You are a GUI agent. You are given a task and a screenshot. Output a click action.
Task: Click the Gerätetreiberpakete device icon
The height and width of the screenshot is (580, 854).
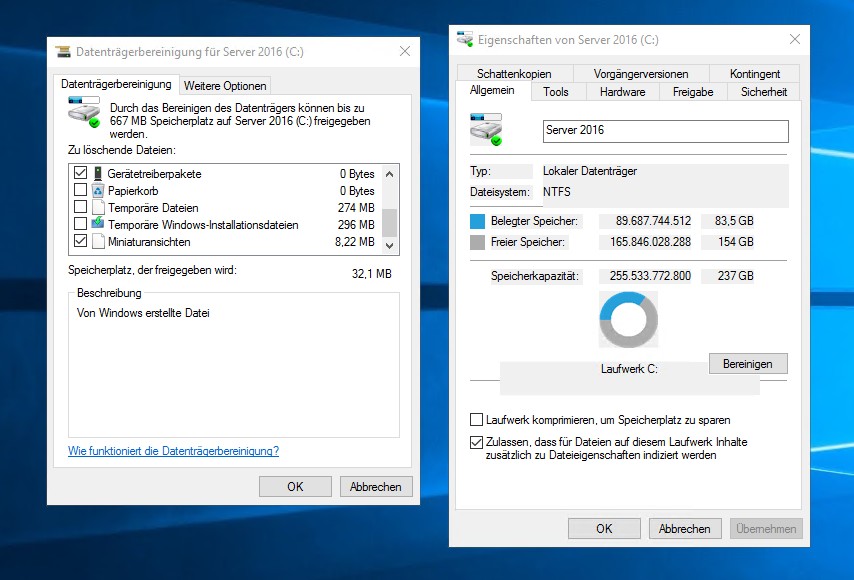pyautogui.click(x=98, y=174)
